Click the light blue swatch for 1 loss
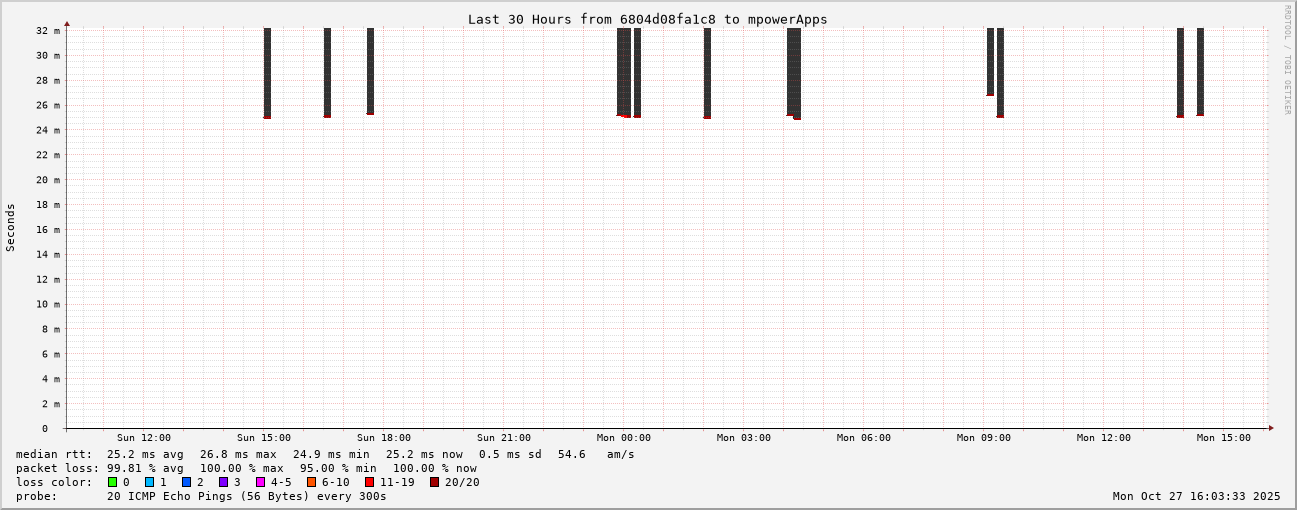Viewport: 1297px width, 510px height. point(150,482)
